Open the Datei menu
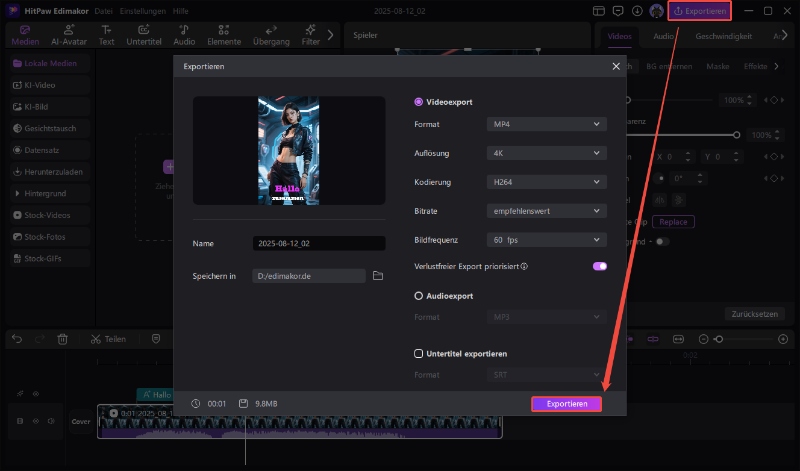 click(x=103, y=11)
